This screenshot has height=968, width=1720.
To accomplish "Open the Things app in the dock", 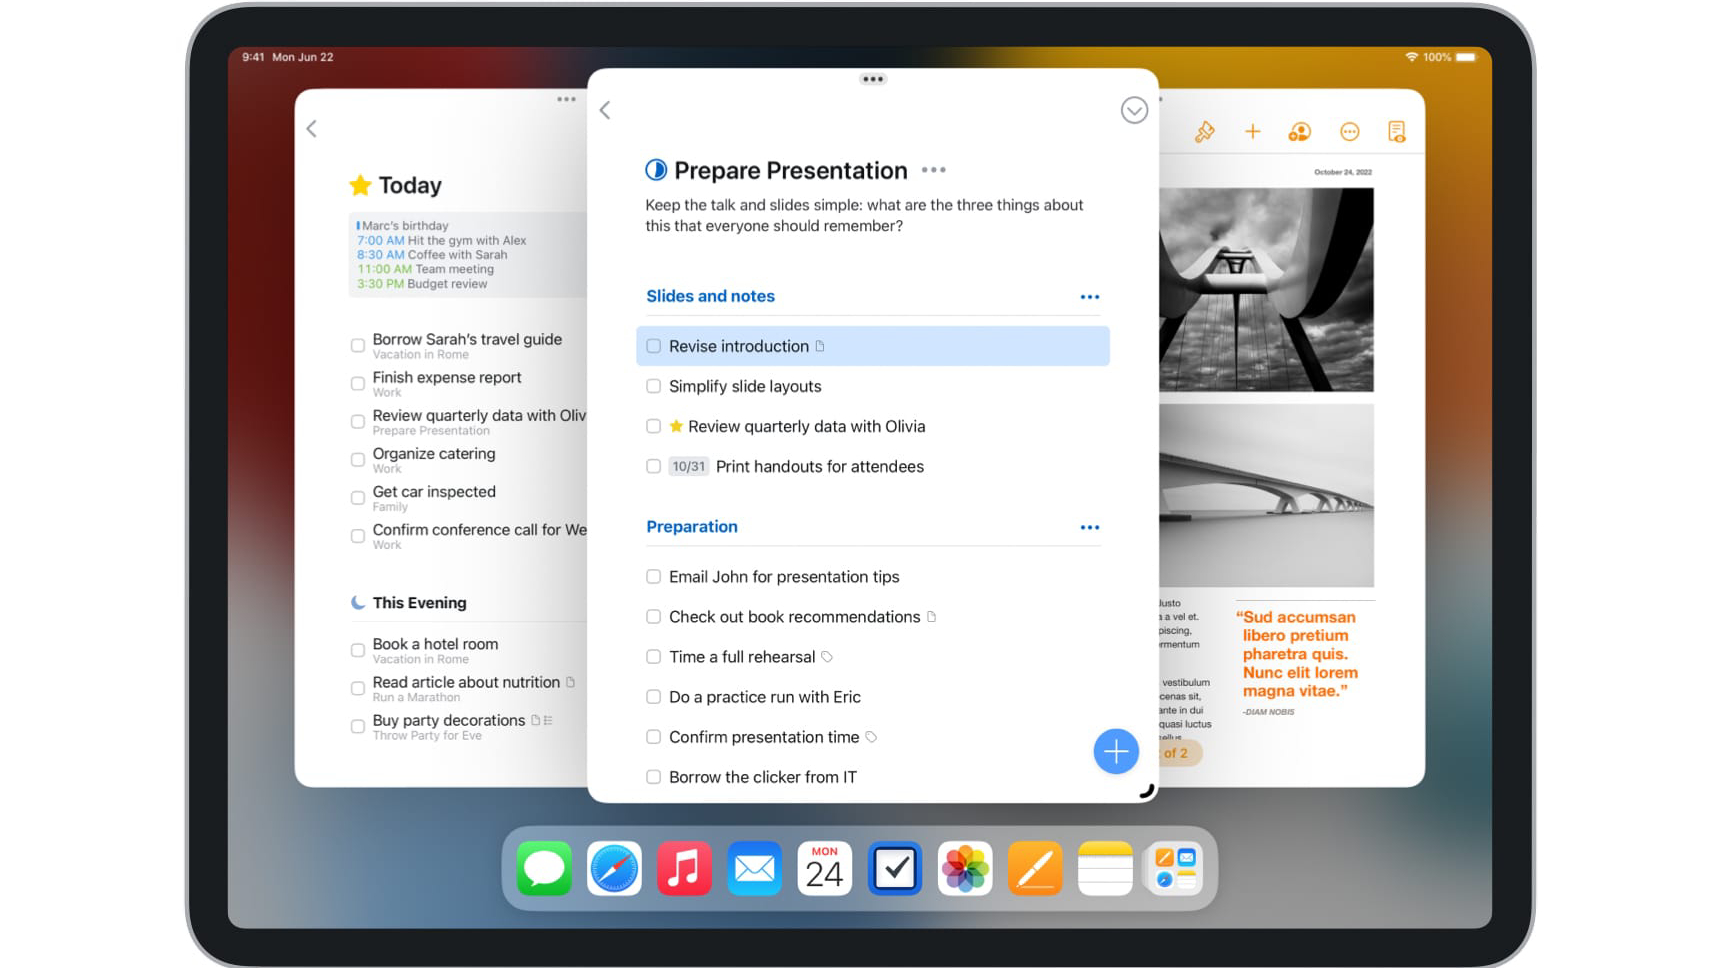I will pyautogui.click(x=894, y=868).
